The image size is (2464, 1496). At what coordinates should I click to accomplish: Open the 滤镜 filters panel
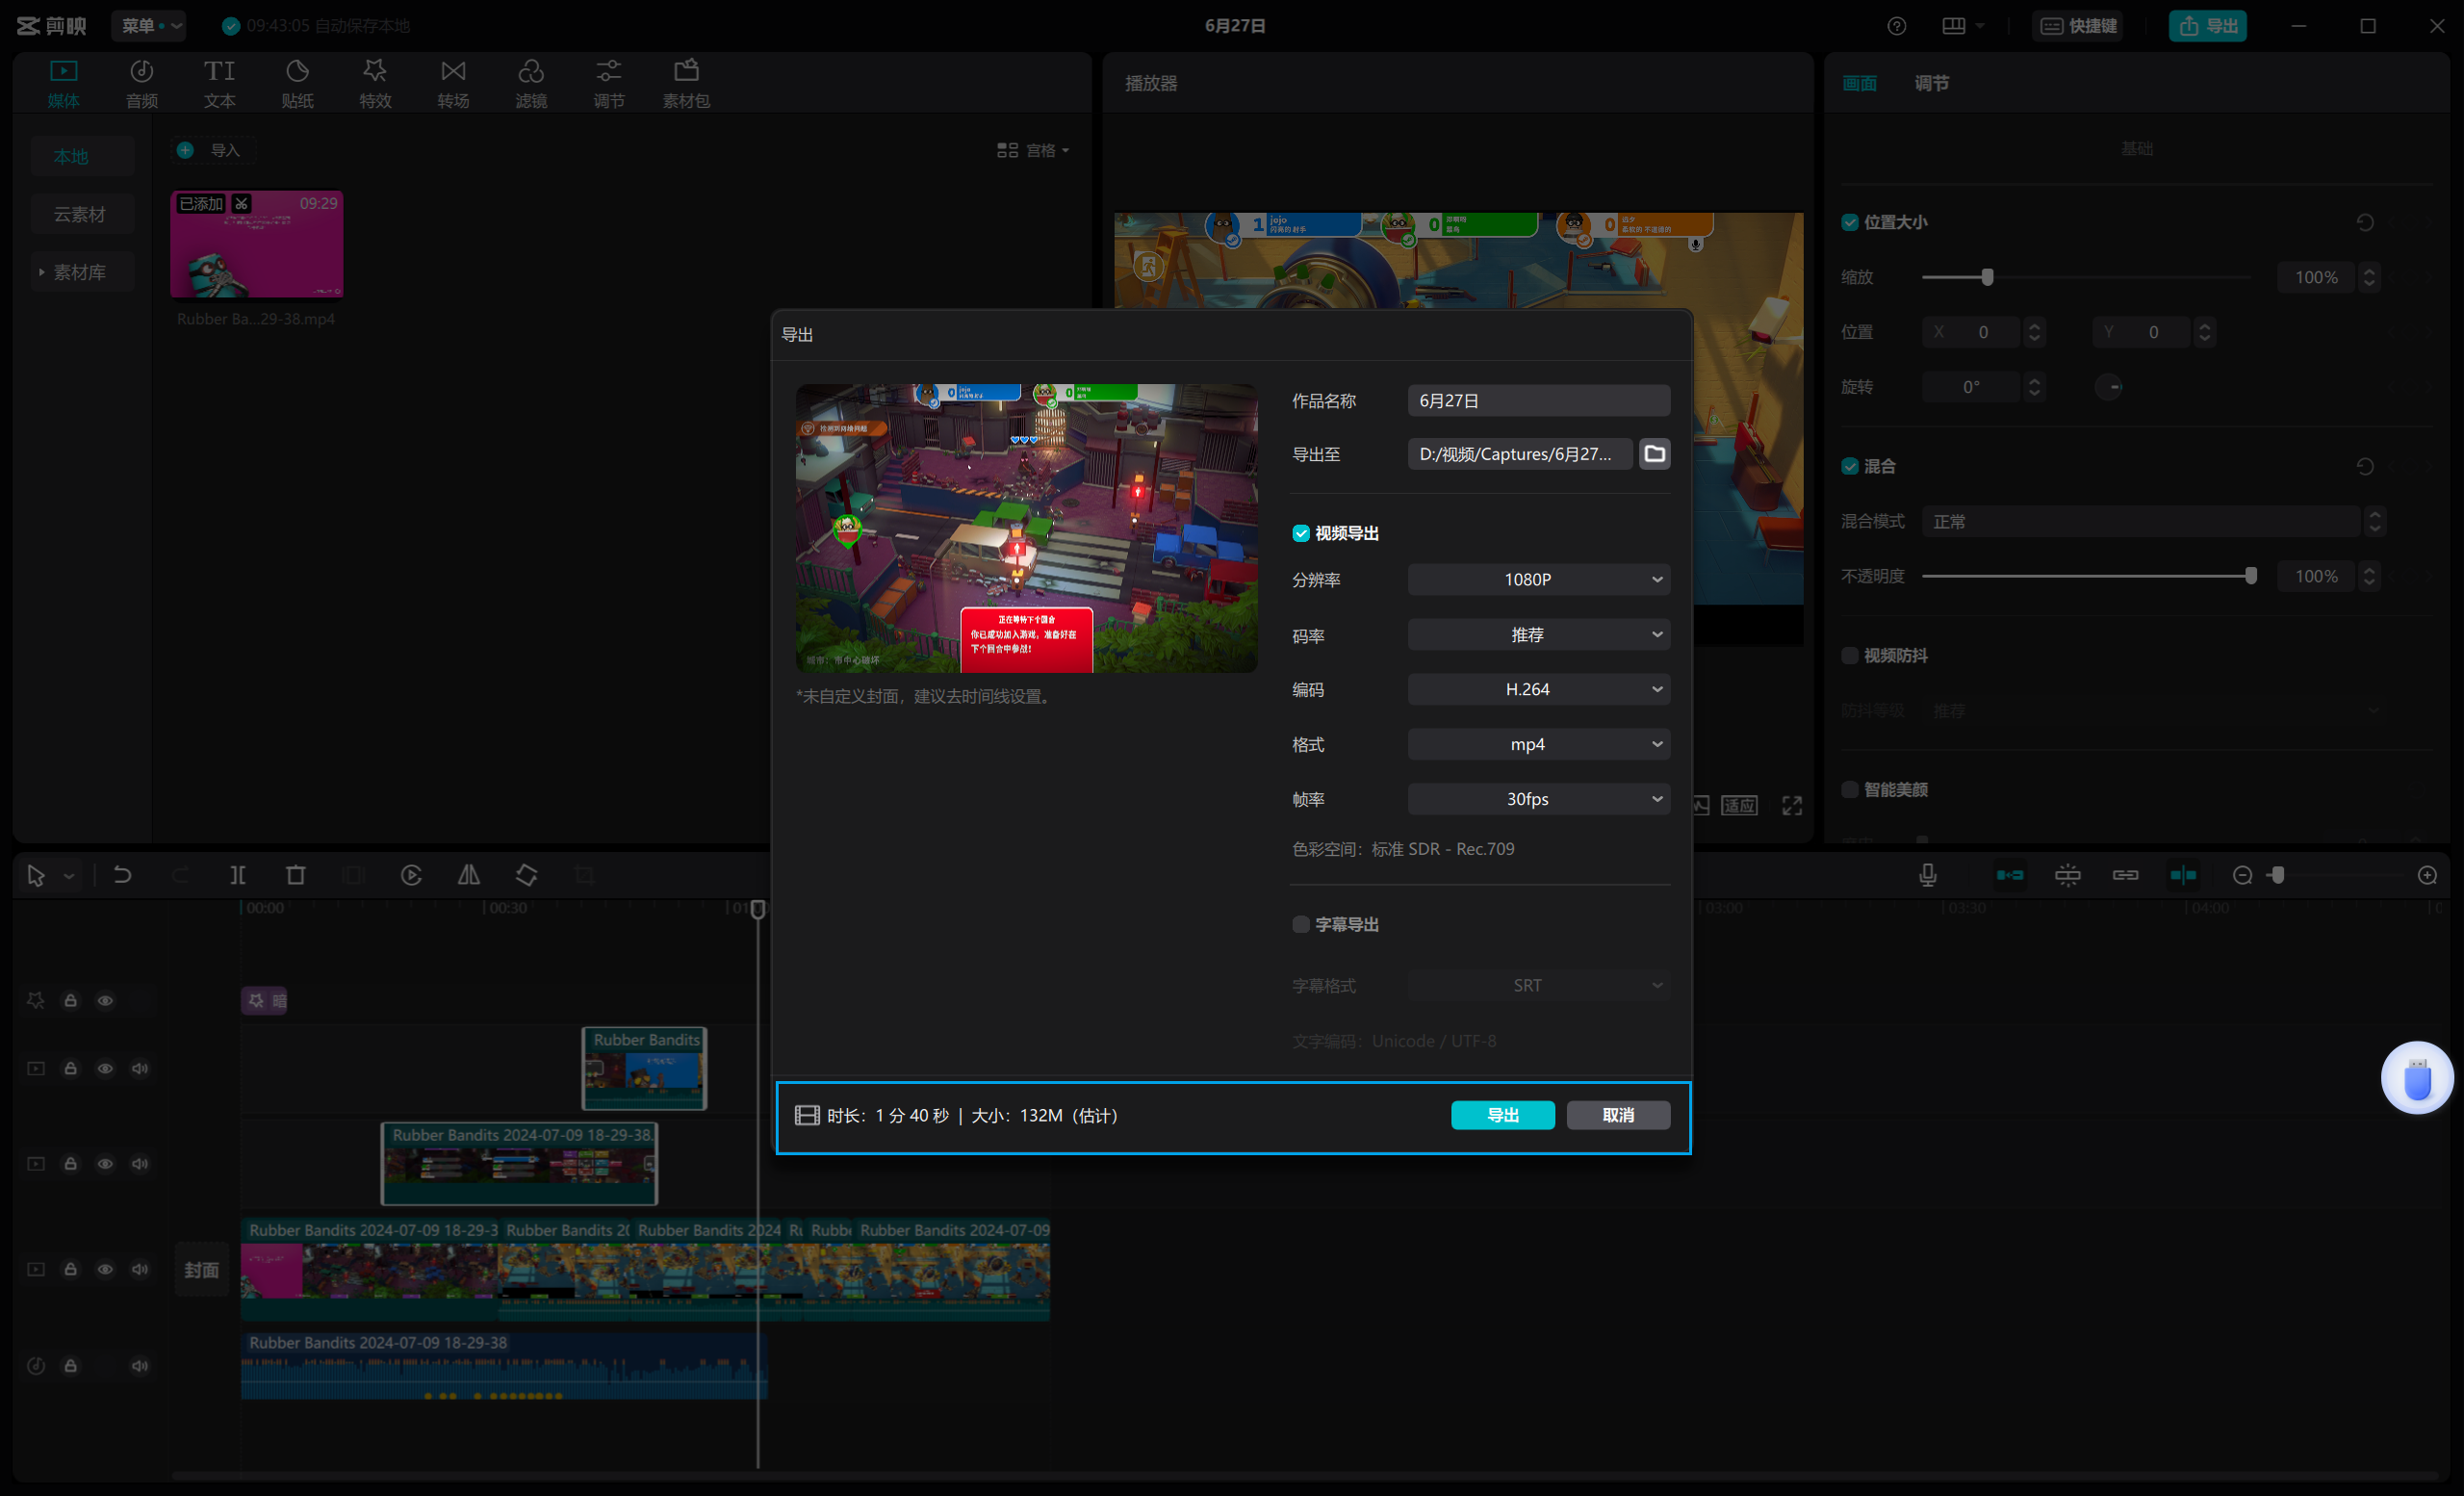point(531,84)
